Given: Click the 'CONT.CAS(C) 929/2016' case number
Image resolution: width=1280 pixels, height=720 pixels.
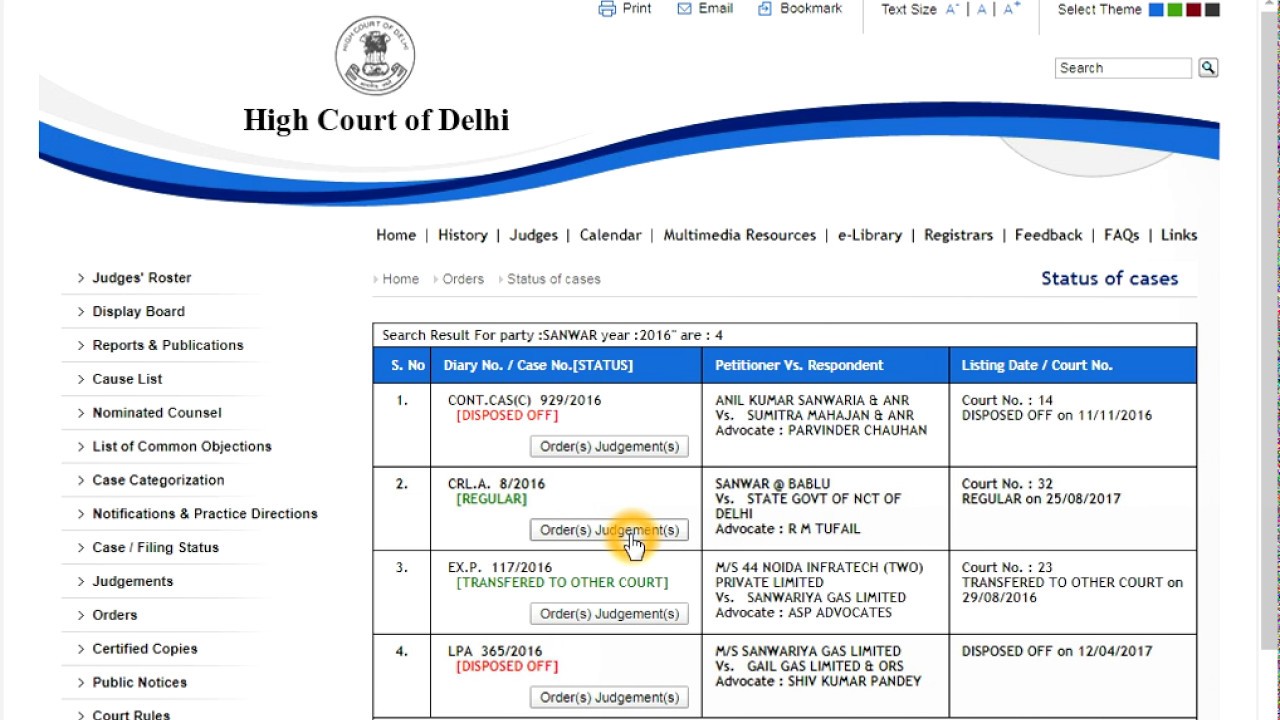Looking at the screenshot, I should click(x=524, y=400).
